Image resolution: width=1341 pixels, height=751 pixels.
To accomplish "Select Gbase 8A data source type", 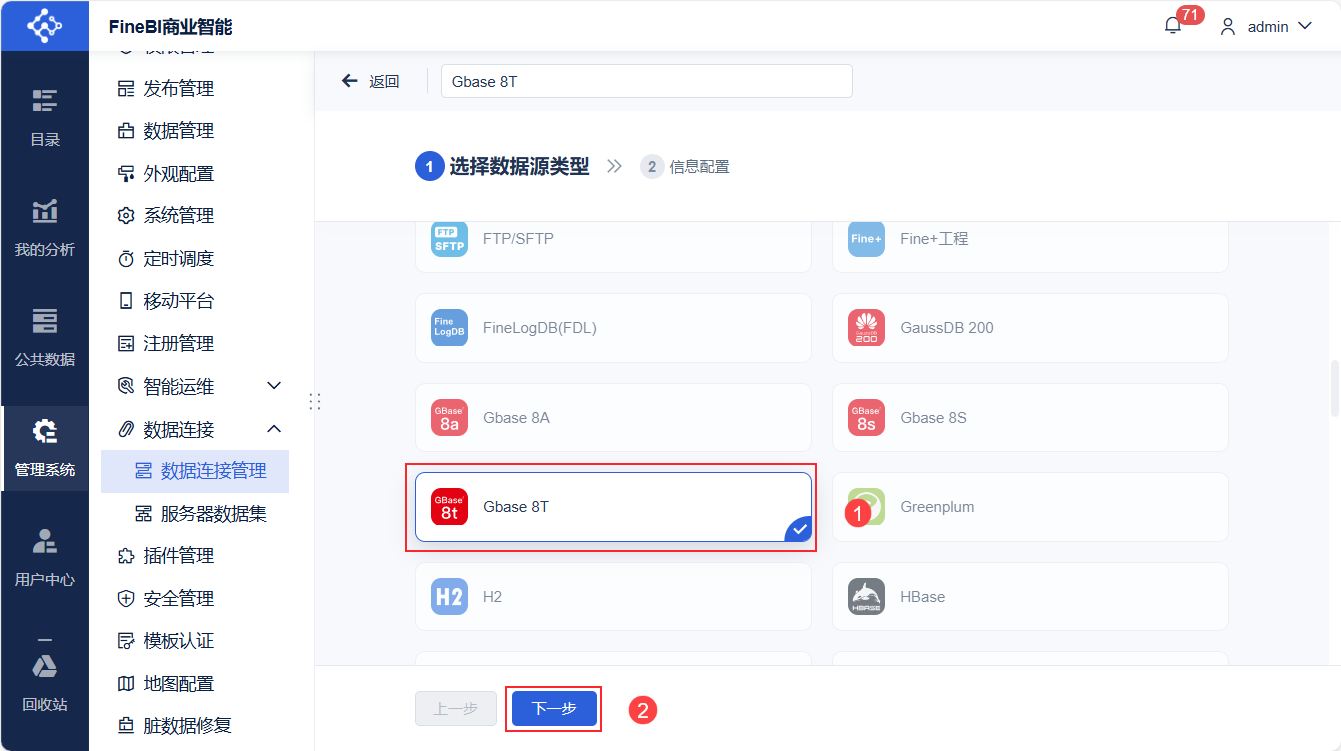I will pos(613,417).
